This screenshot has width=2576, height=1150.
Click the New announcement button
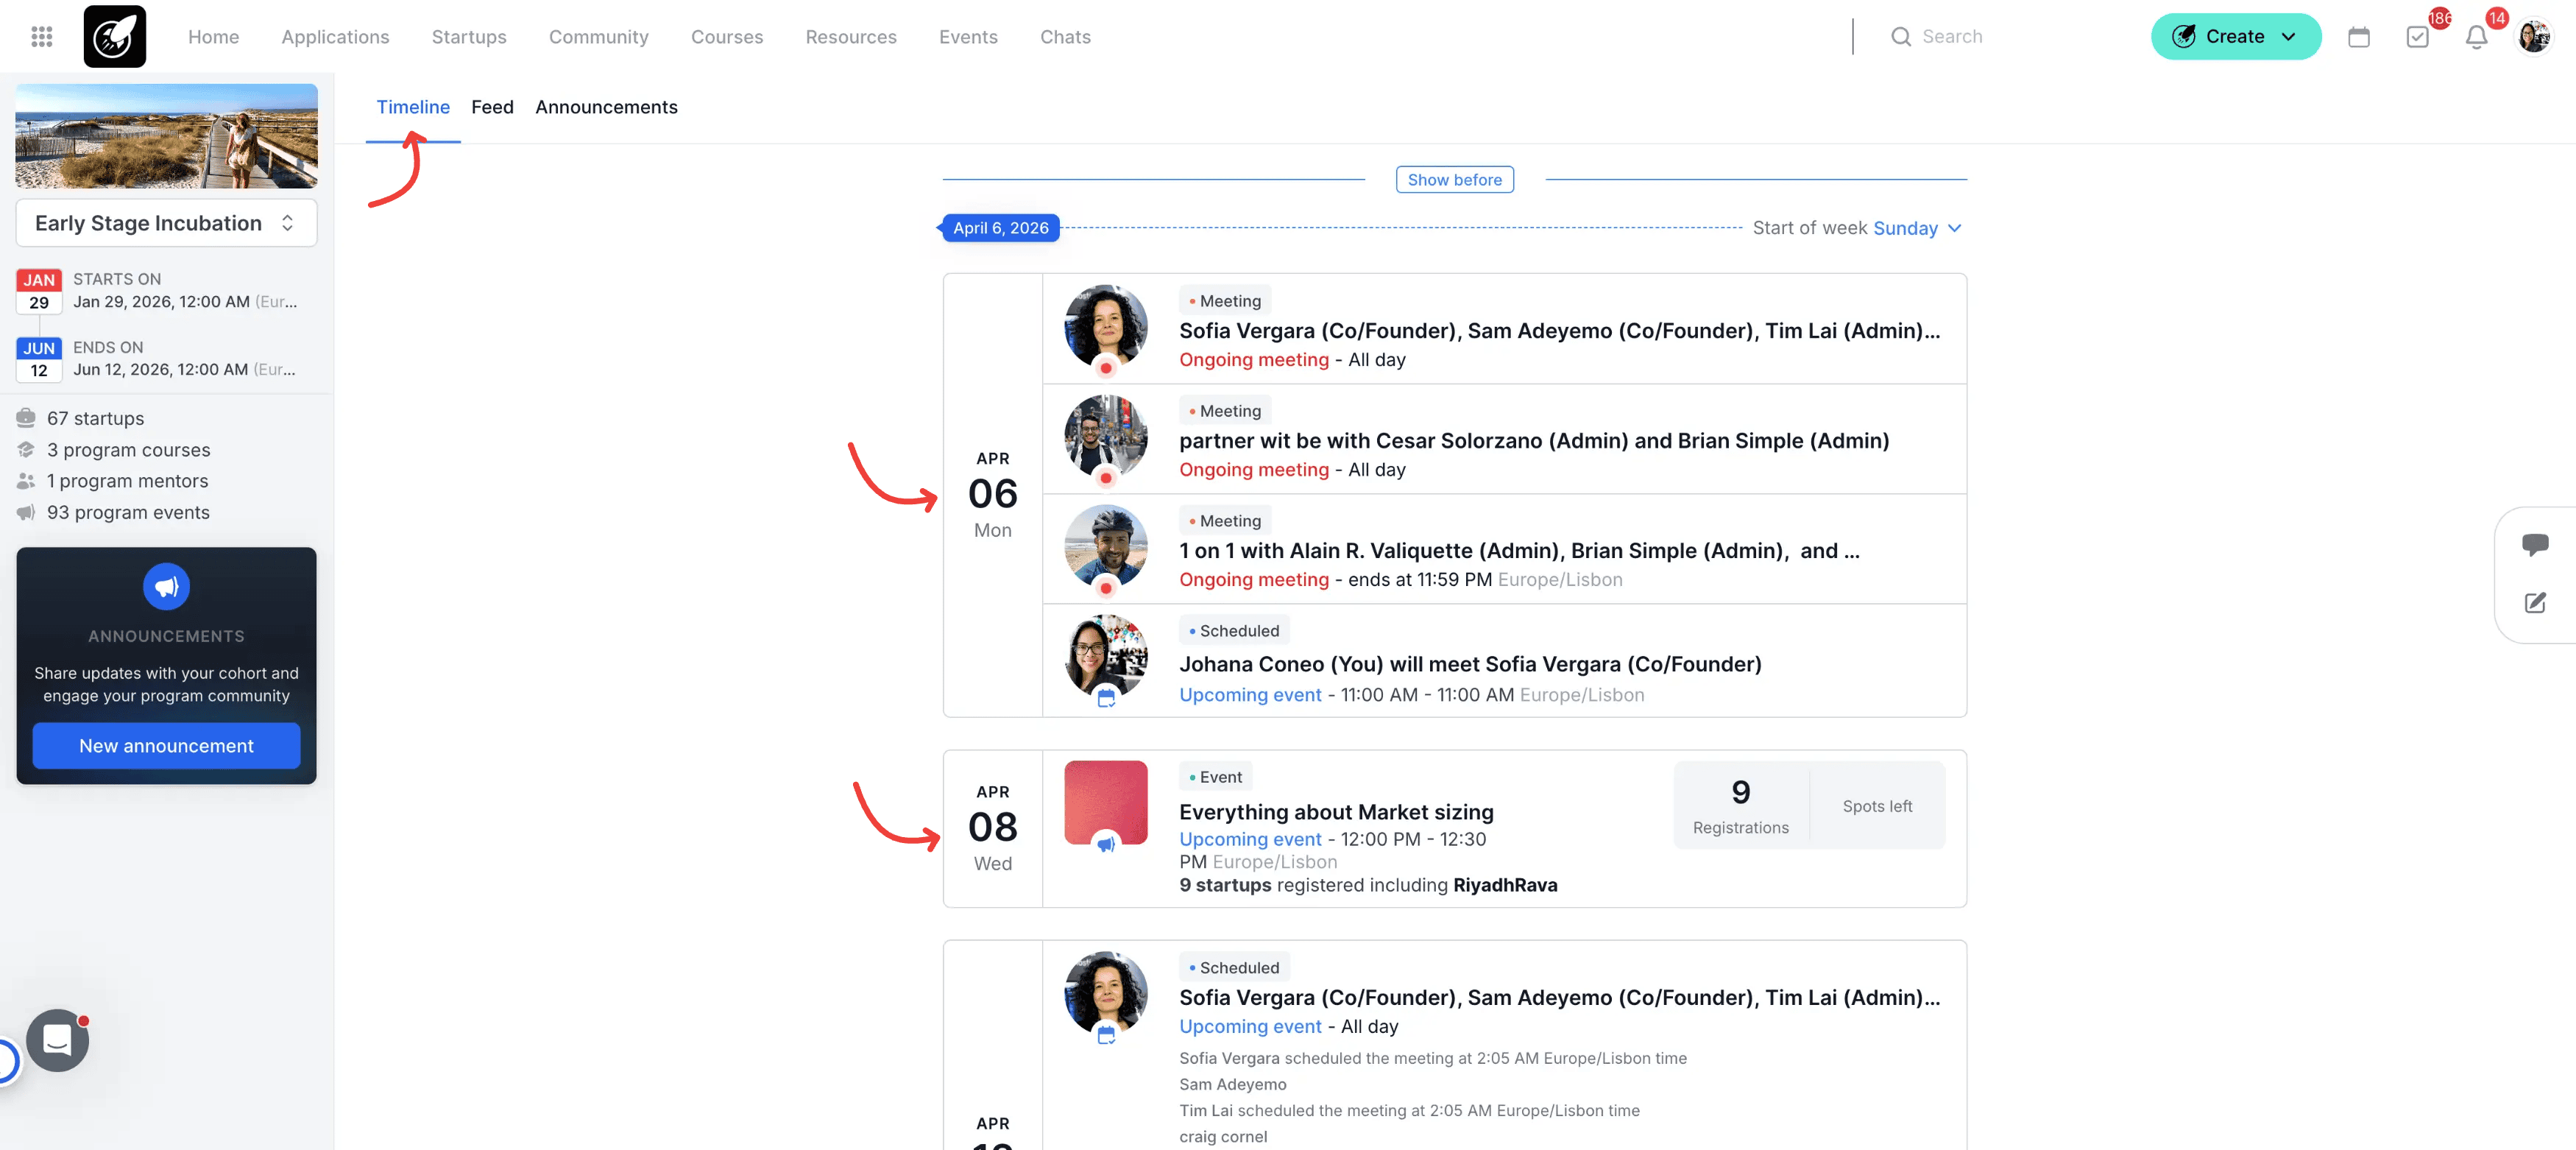(x=166, y=746)
